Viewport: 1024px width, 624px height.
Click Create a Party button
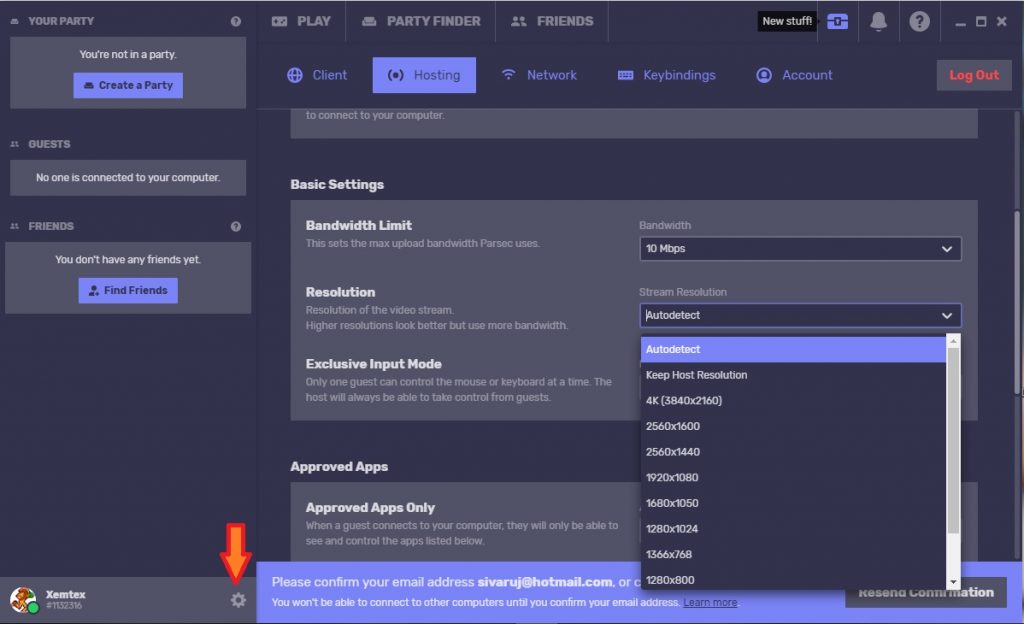click(x=128, y=86)
